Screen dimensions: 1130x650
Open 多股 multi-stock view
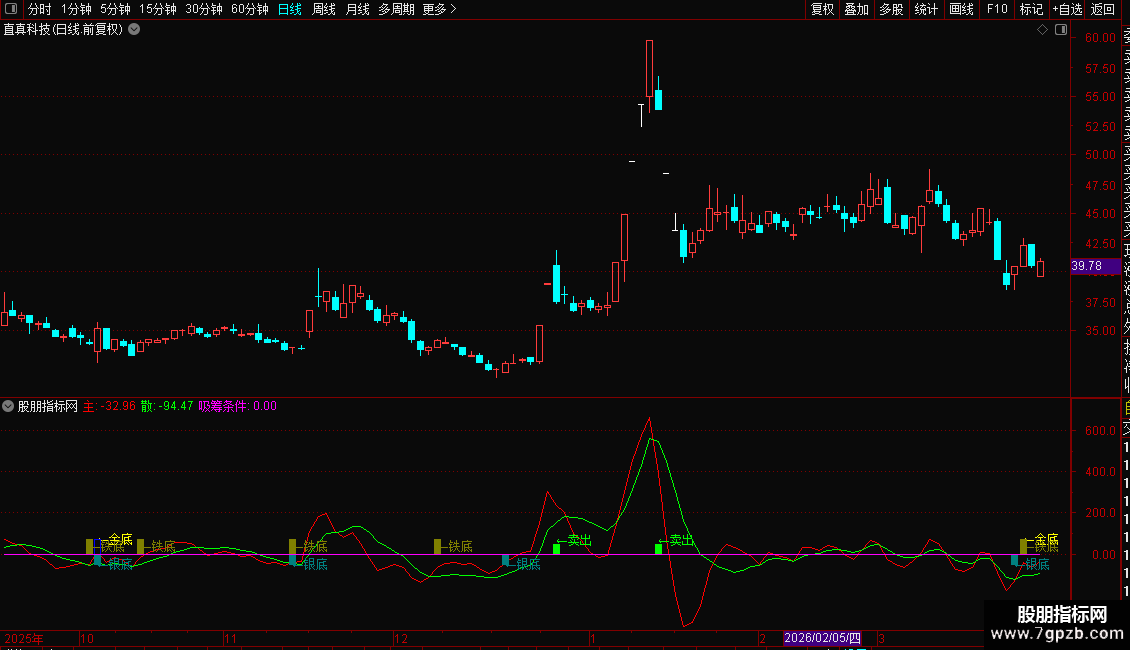[x=891, y=9]
